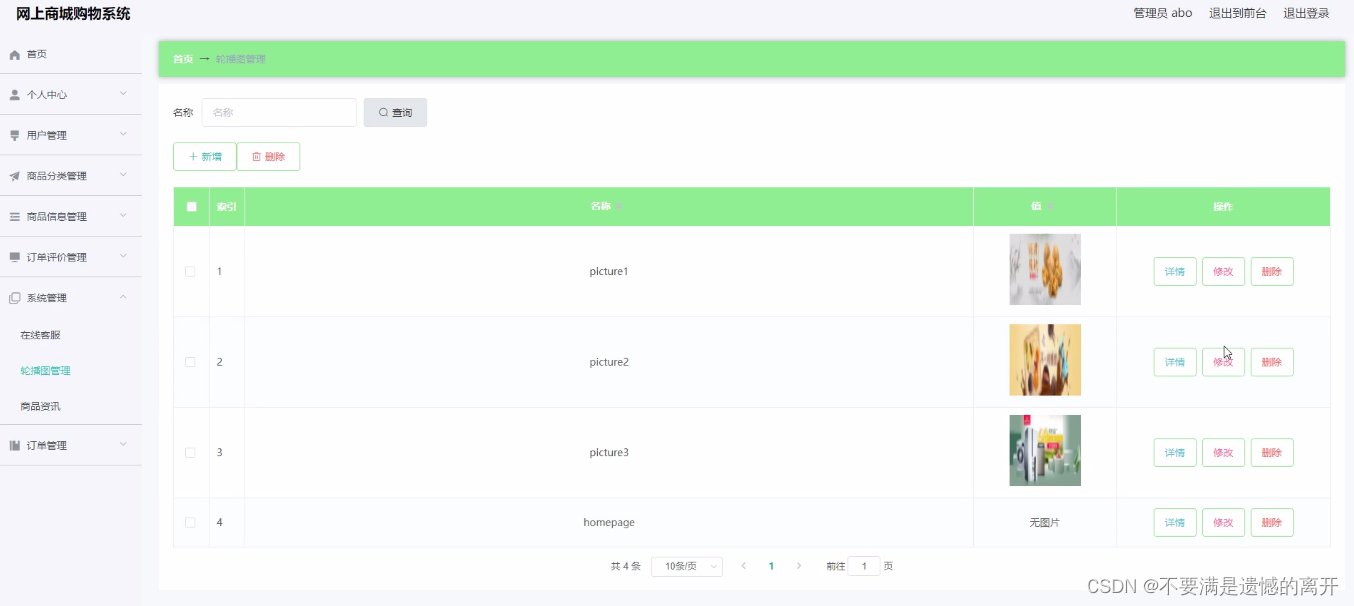Click 删除 for row picture1
1354x606 pixels.
(x=1272, y=272)
